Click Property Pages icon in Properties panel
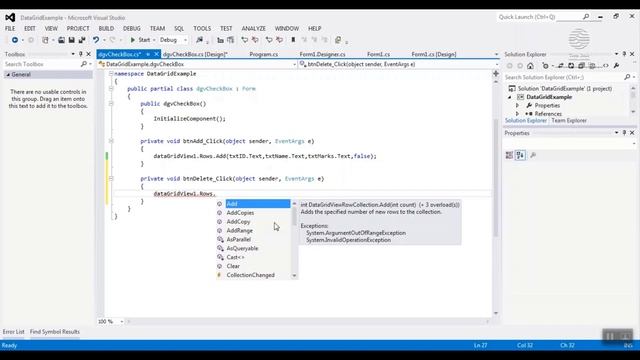 533,155
